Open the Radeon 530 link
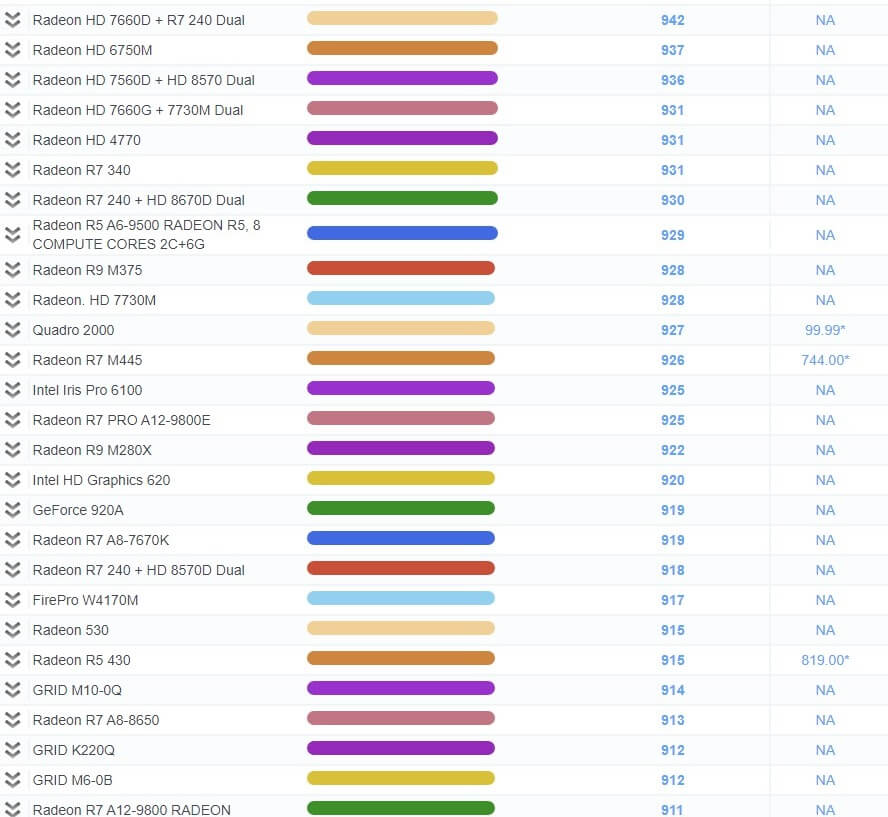 click(x=70, y=630)
